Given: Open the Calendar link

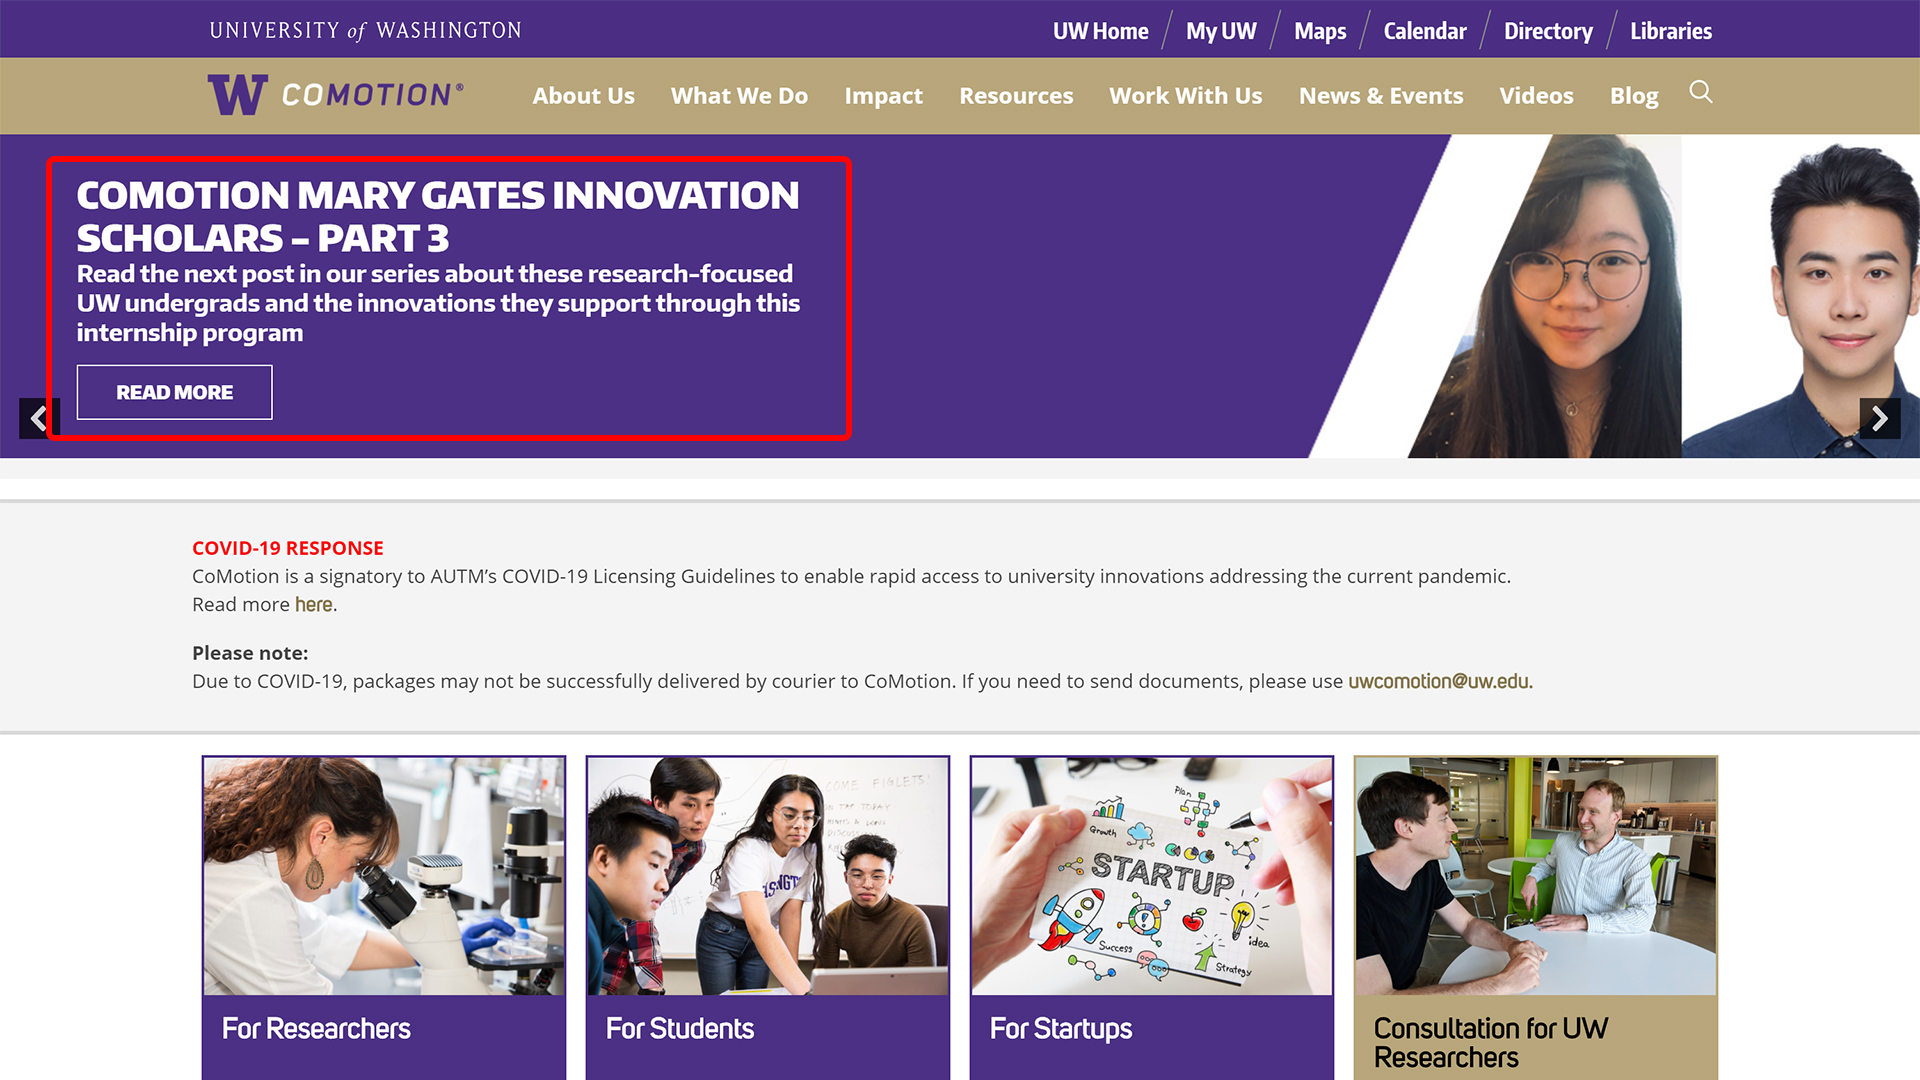Looking at the screenshot, I should pyautogui.click(x=1425, y=31).
